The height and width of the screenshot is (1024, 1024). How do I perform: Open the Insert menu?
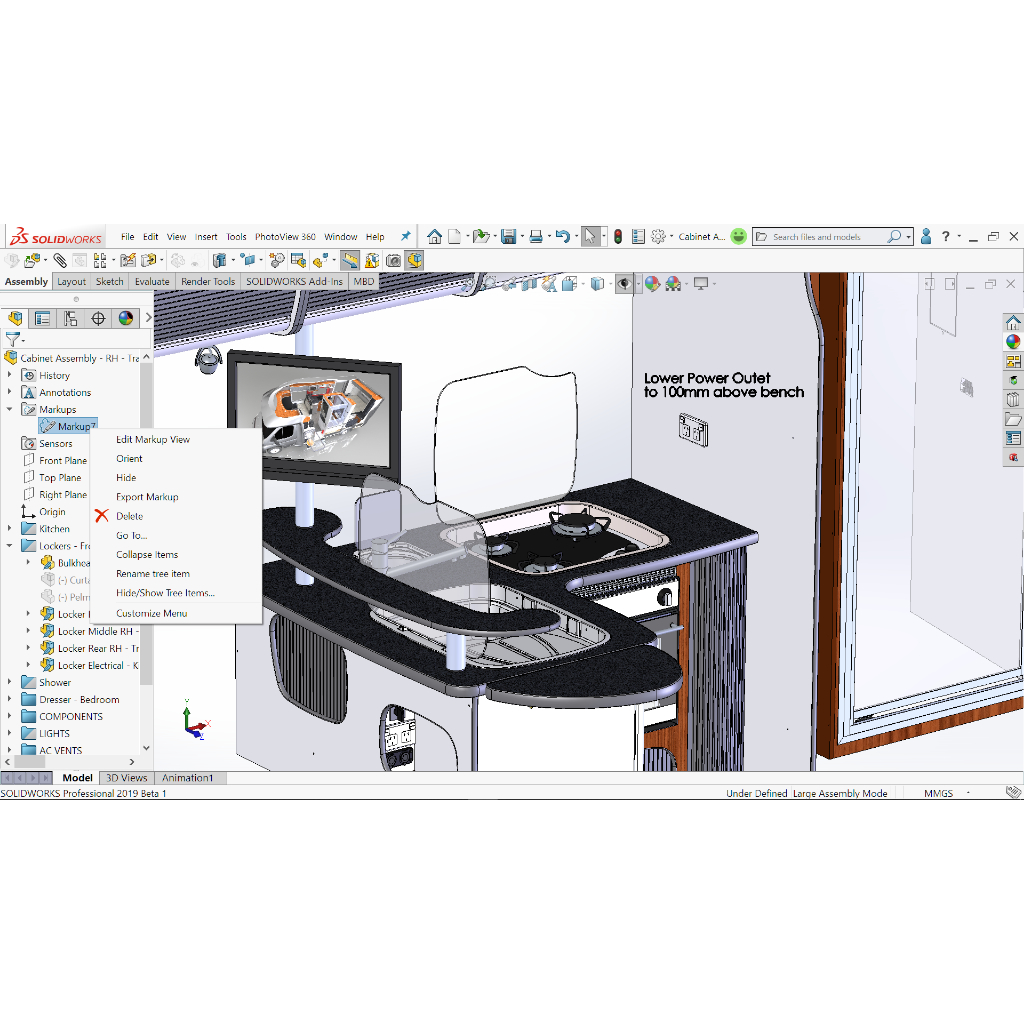tap(206, 236)
